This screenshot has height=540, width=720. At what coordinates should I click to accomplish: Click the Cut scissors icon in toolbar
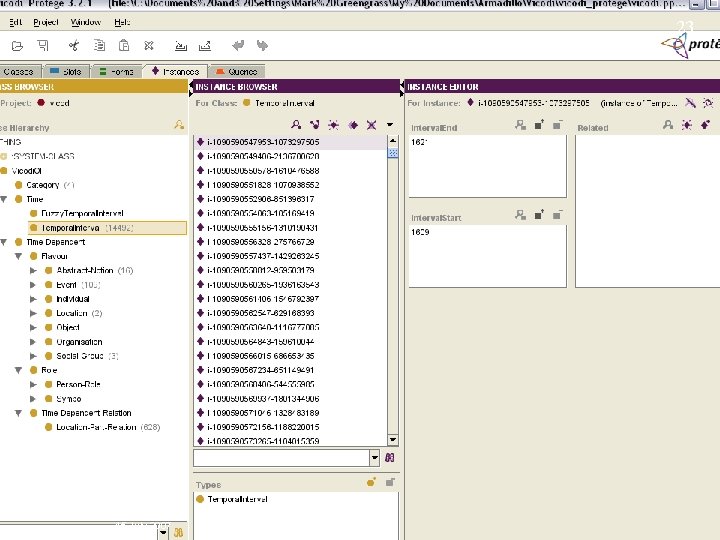[74, 46]
